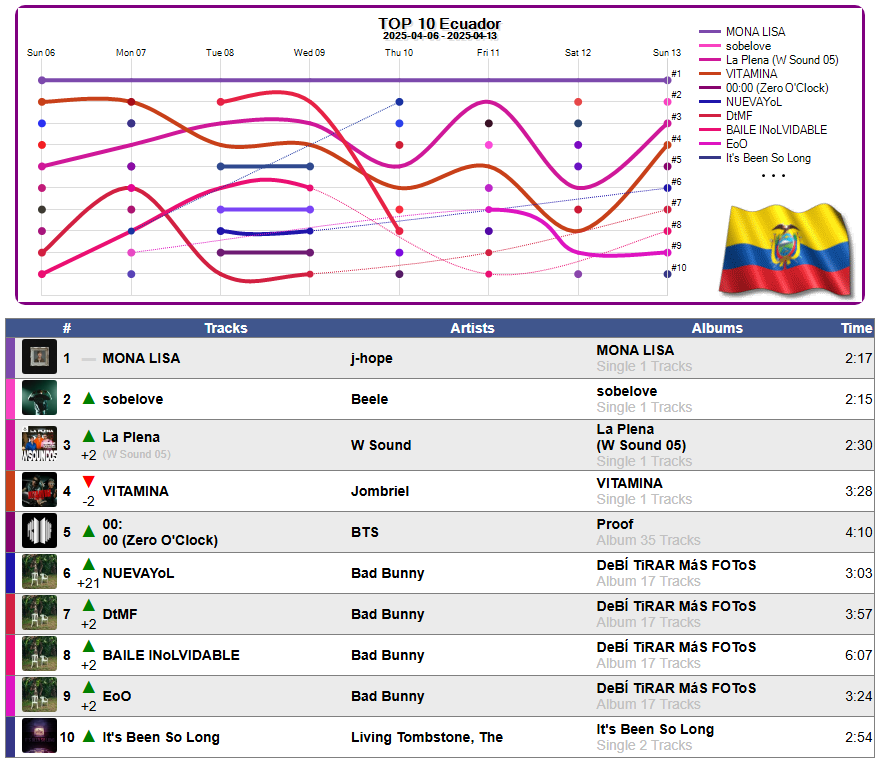877x763 pixels.
Task: Open the DtMF track title
Action: 120,614
